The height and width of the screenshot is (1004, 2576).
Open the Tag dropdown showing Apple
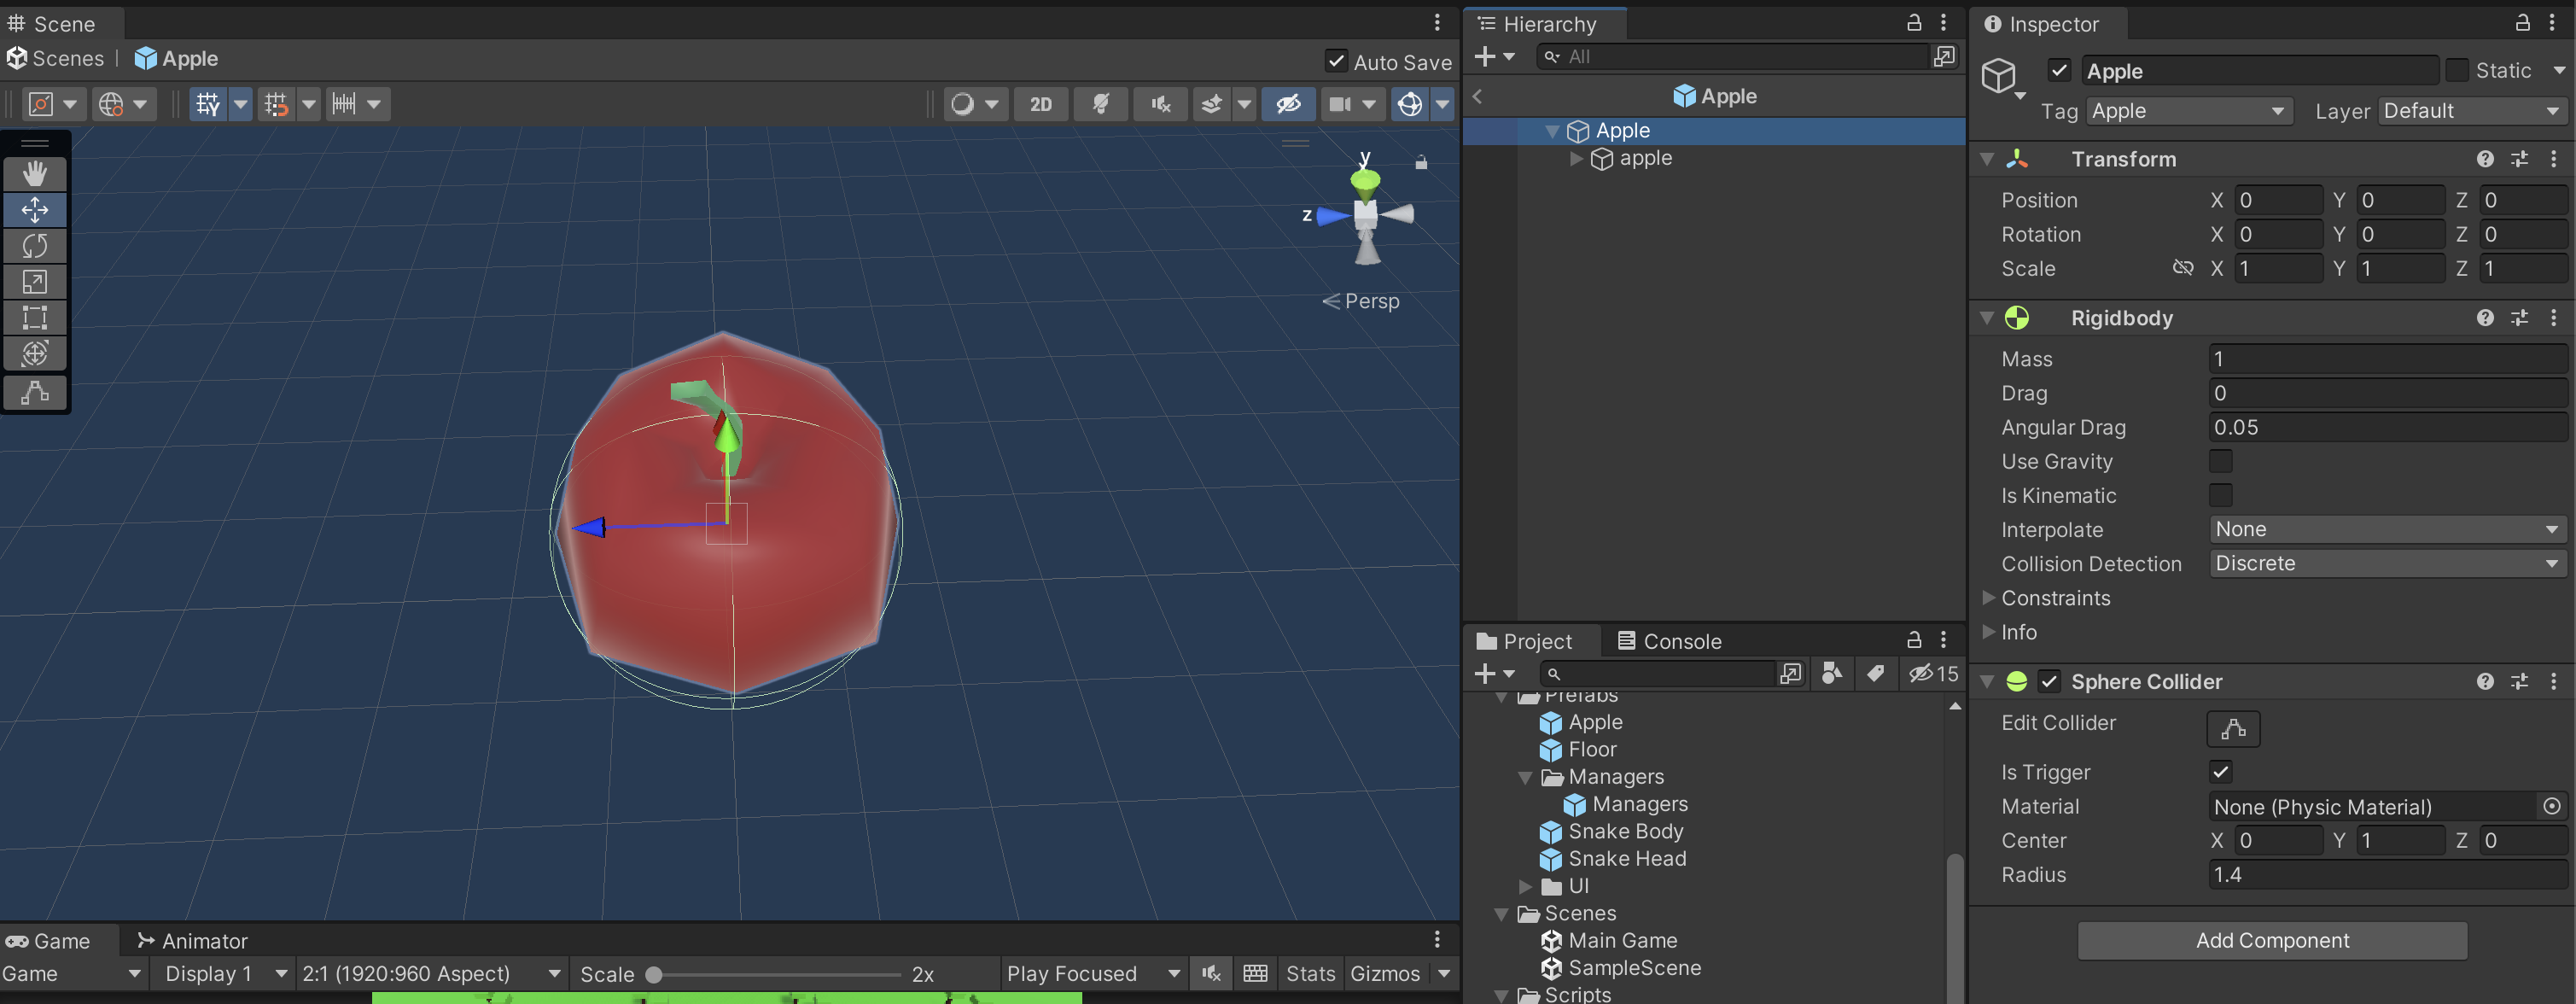point(2188,111)
